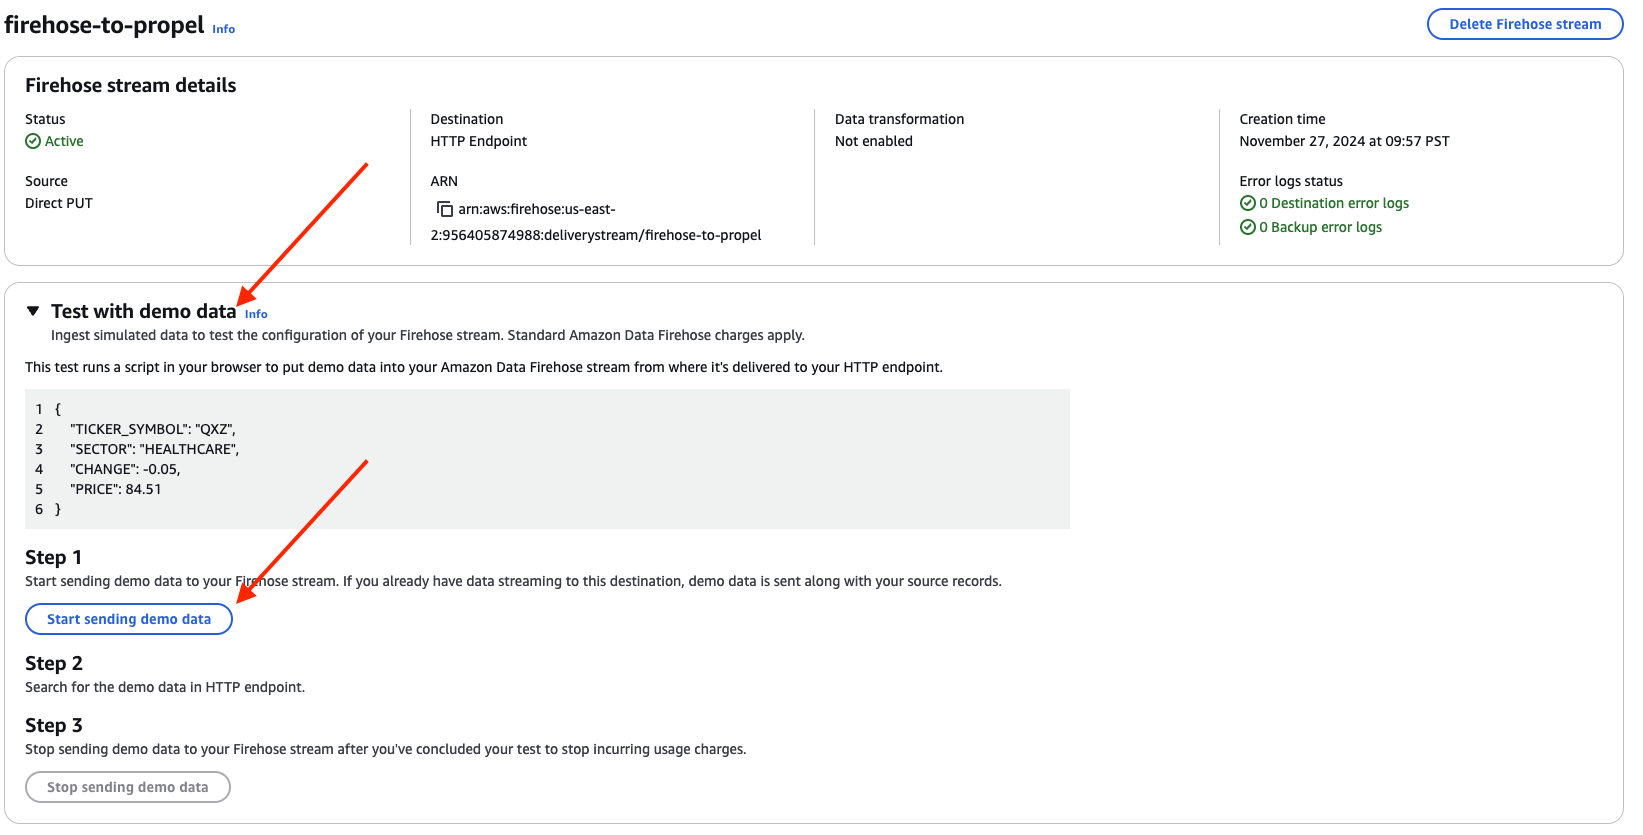
Task: Open Info next to the firehose-to-propel title
Action: [x=223, y=29]
